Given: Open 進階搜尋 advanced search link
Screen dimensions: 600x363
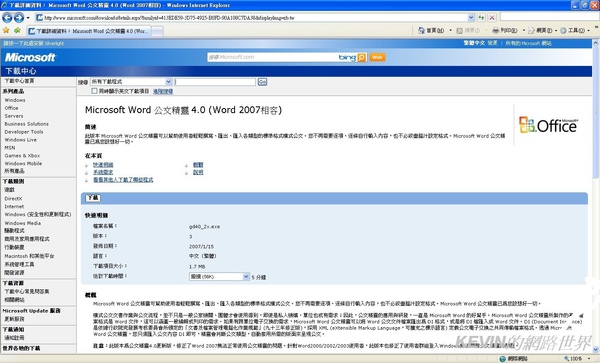Looking at the screenshot, I should coord(163,91).
